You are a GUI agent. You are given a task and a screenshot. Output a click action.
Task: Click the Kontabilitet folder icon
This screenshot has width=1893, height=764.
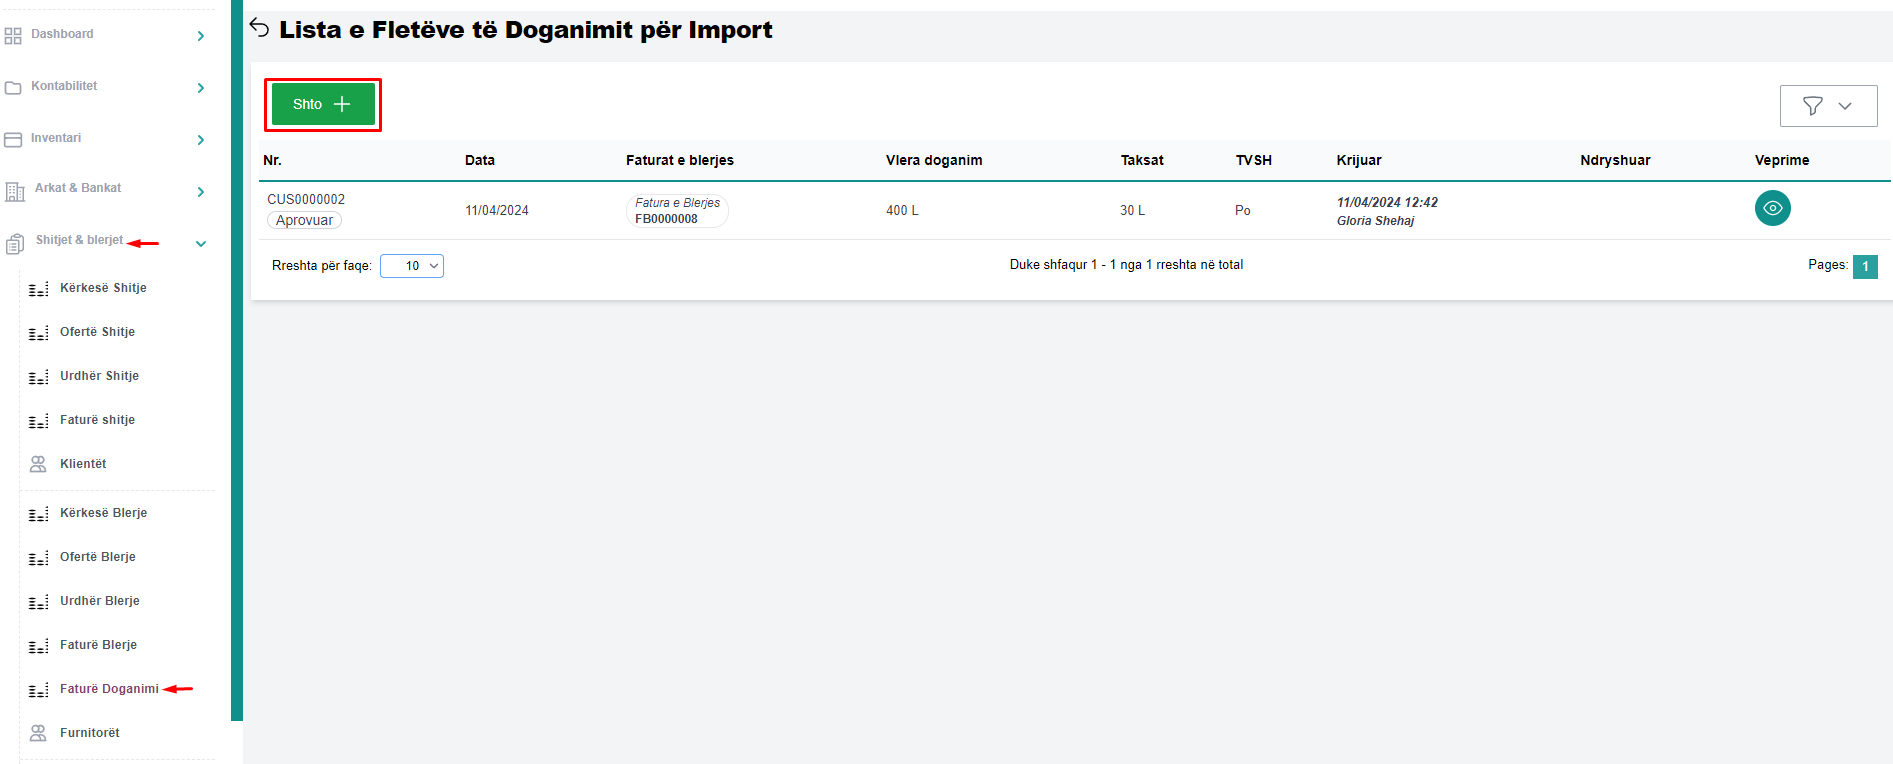pyautogui.click(x=13, y=88)
